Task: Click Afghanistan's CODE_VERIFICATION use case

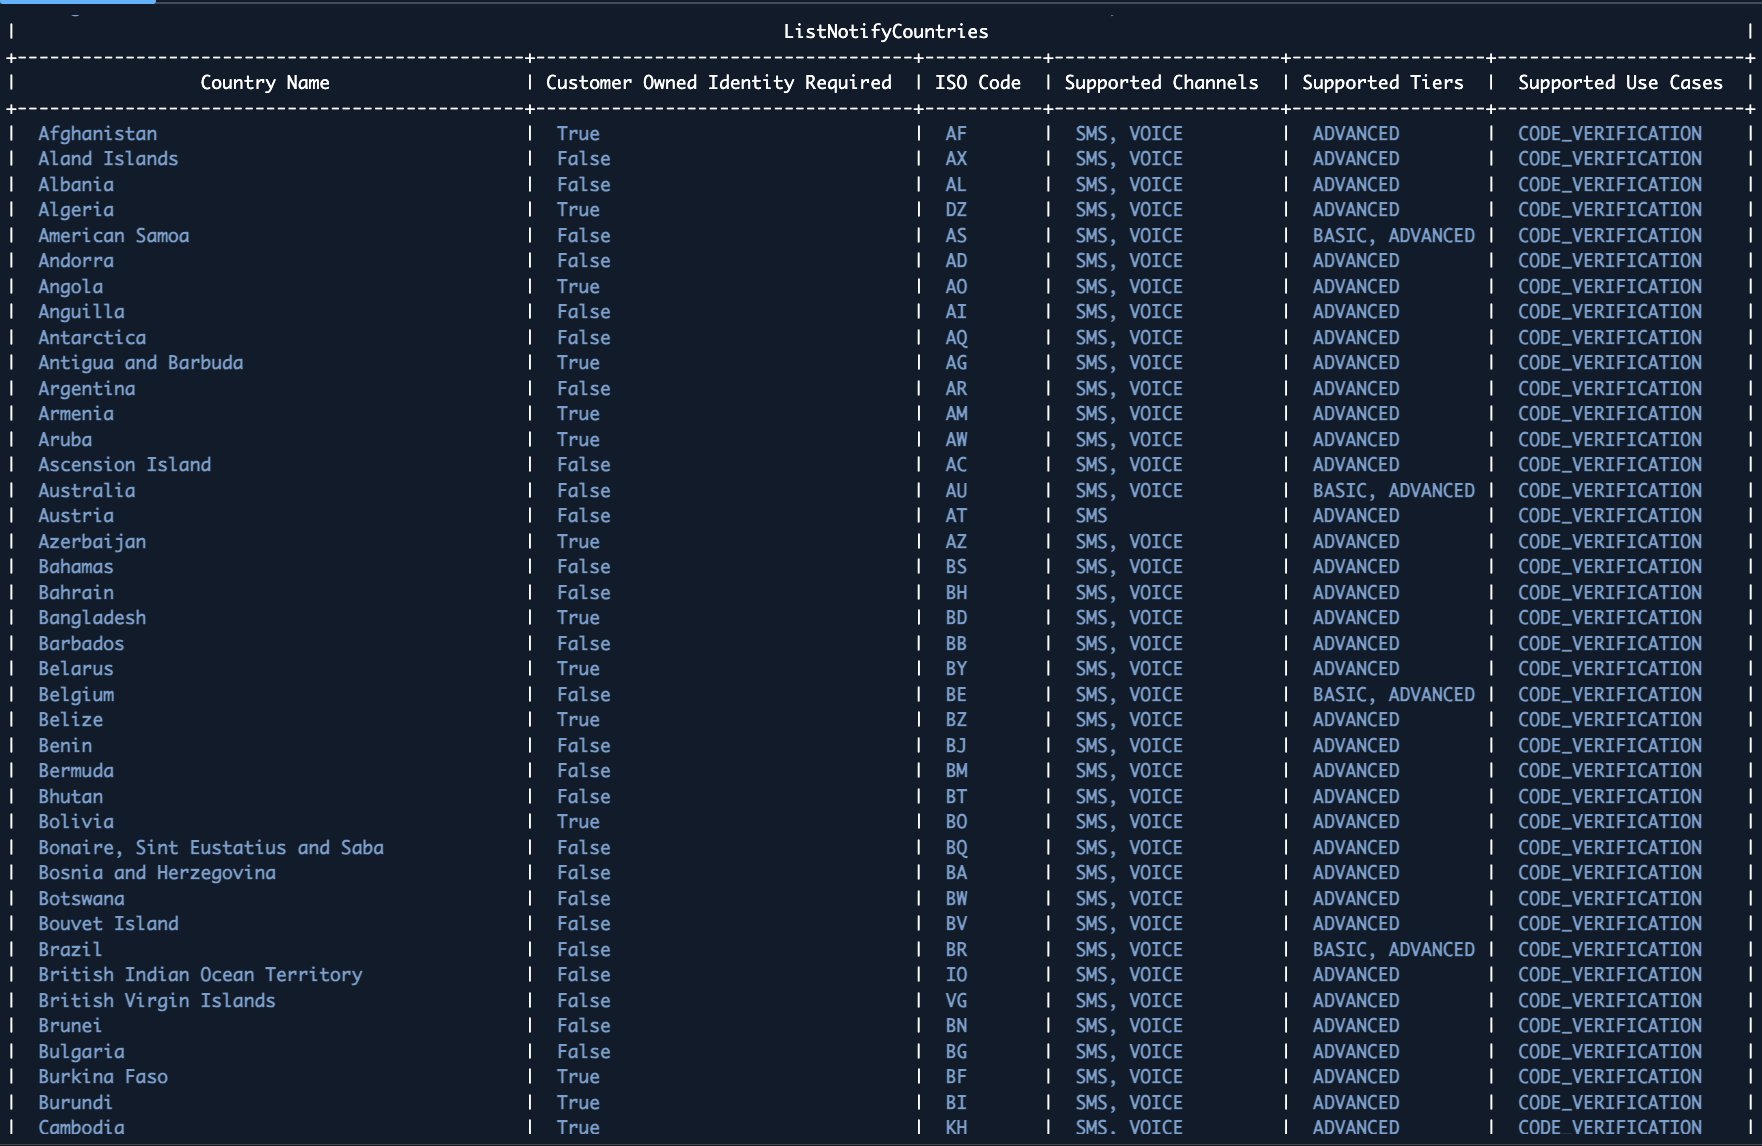Action: pos(1610,133)
